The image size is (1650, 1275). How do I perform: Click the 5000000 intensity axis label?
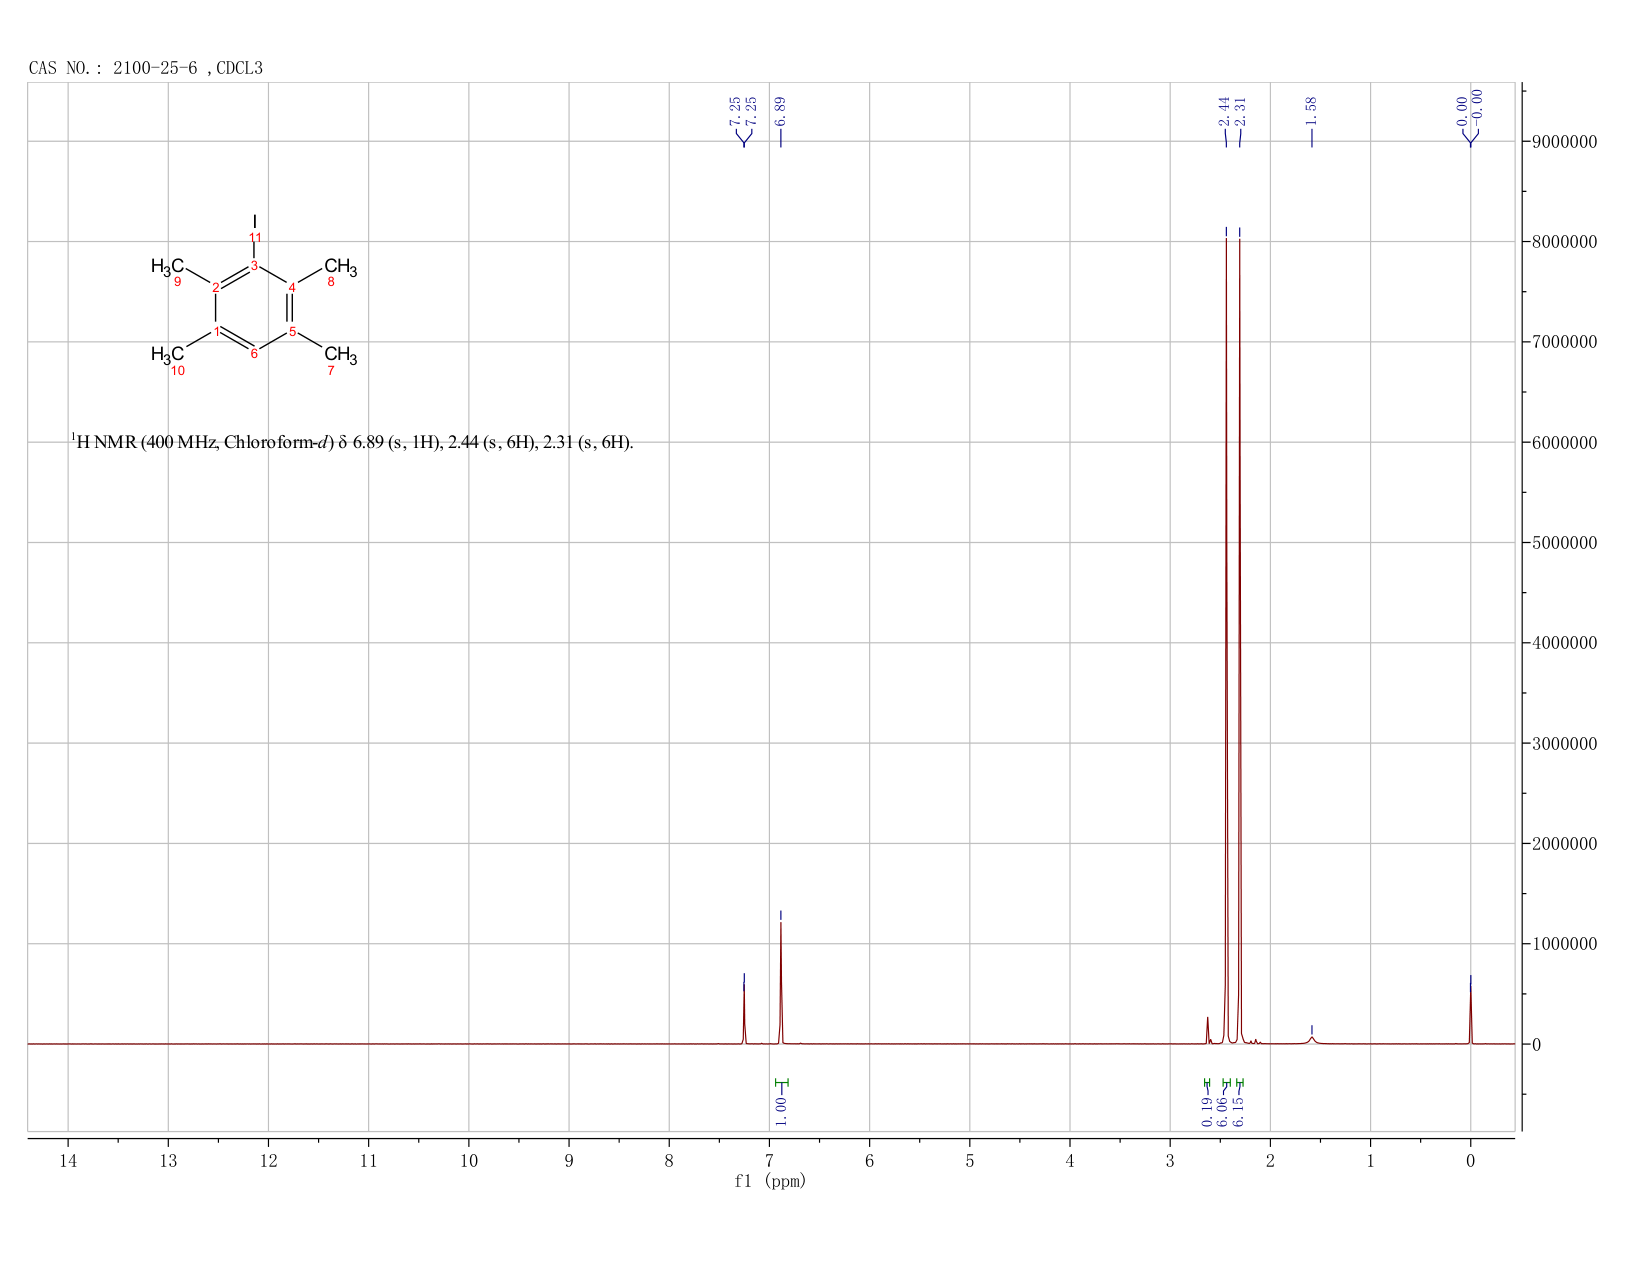tap(1564, 543)
